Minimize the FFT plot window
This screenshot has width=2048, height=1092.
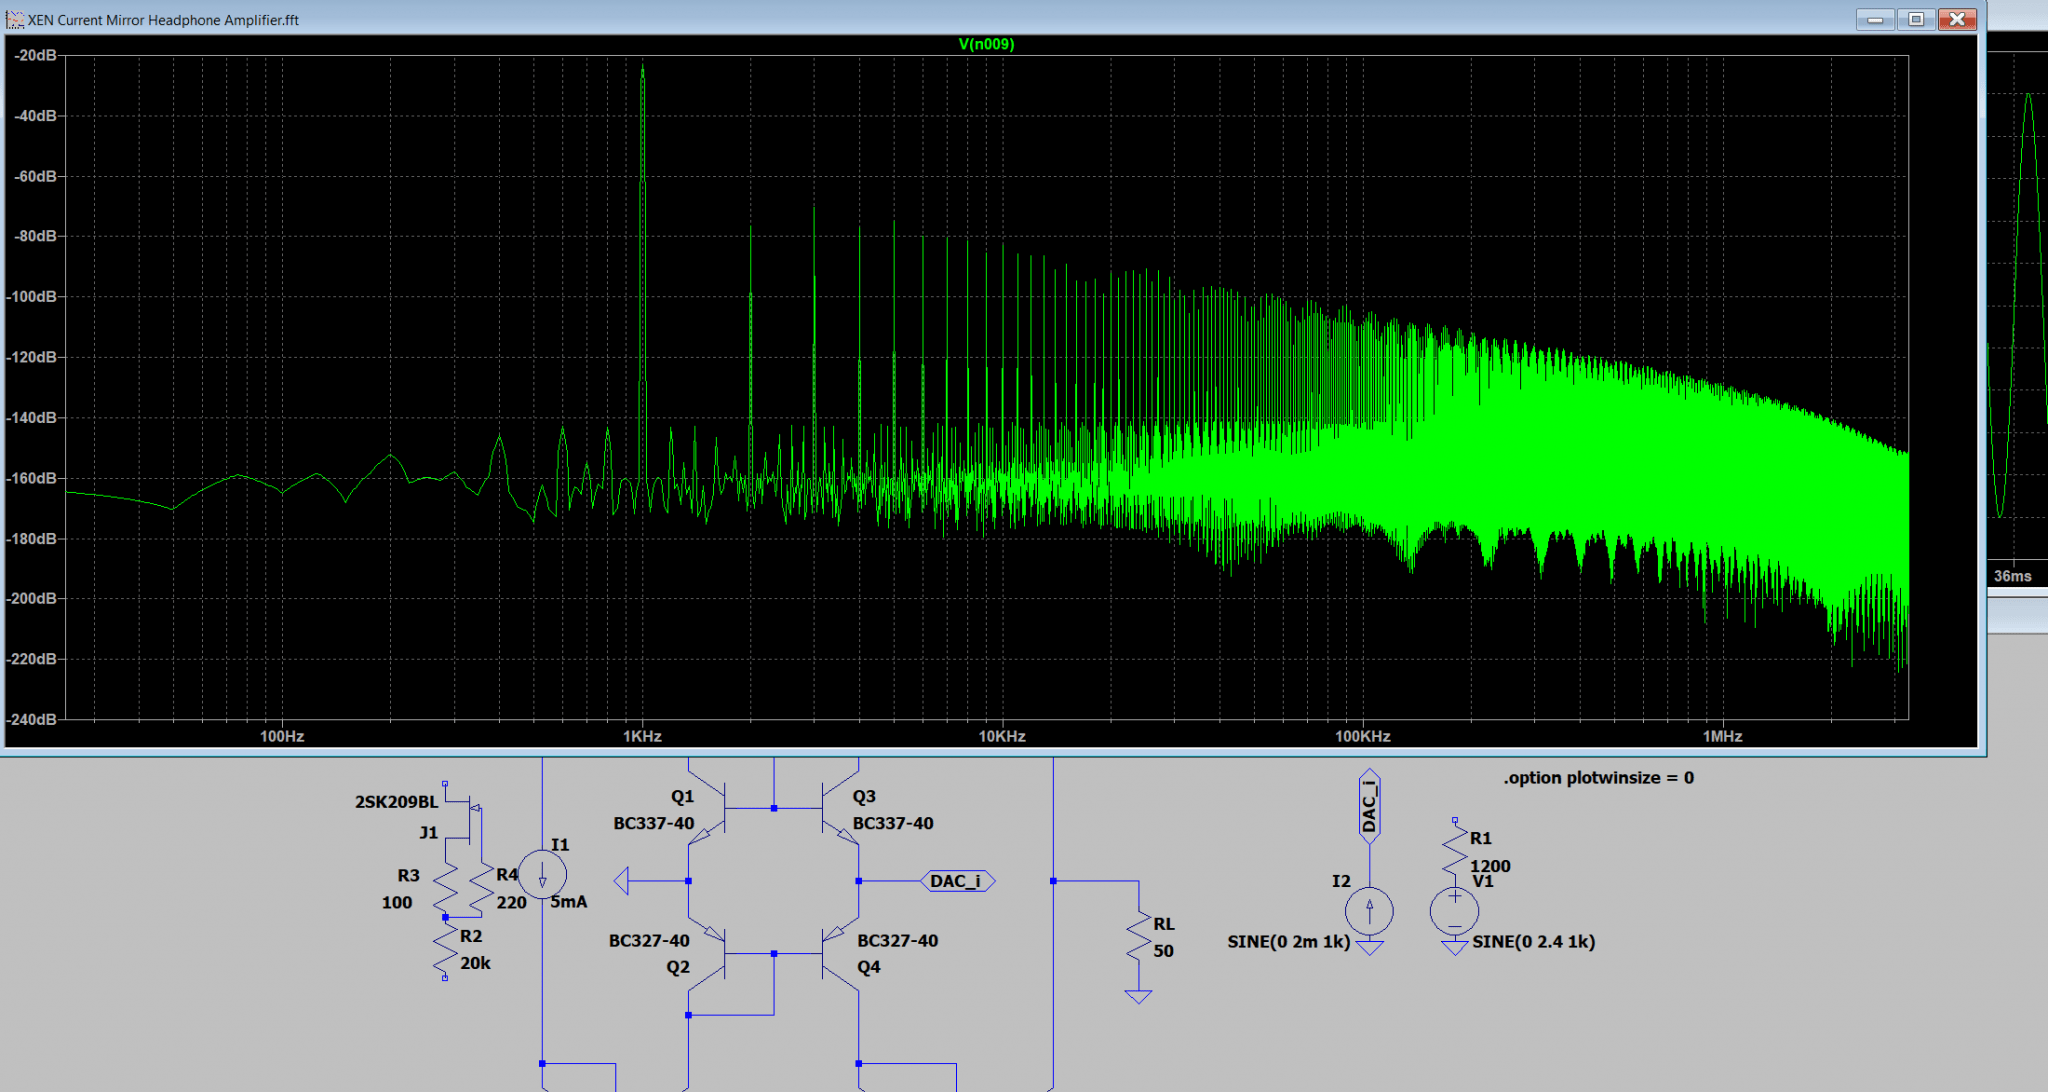tap(1875, 19)
